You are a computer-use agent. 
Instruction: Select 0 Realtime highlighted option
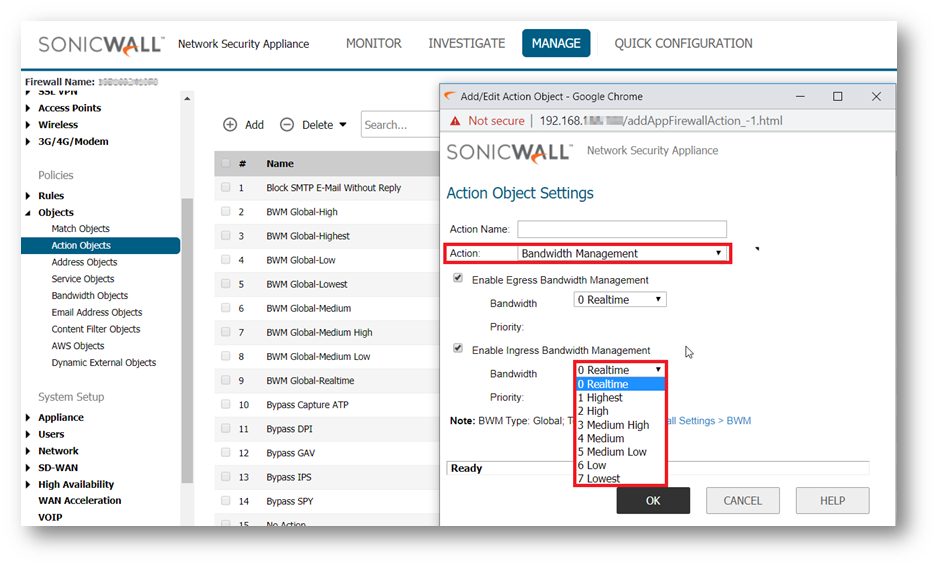tap(620, 384)
